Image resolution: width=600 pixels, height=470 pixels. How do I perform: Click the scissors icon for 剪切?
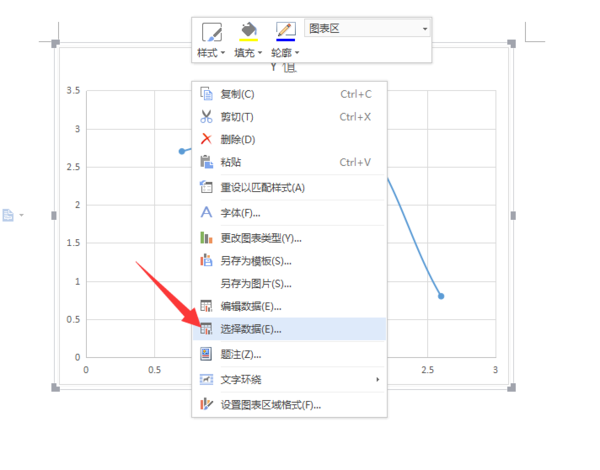[206, 116]
